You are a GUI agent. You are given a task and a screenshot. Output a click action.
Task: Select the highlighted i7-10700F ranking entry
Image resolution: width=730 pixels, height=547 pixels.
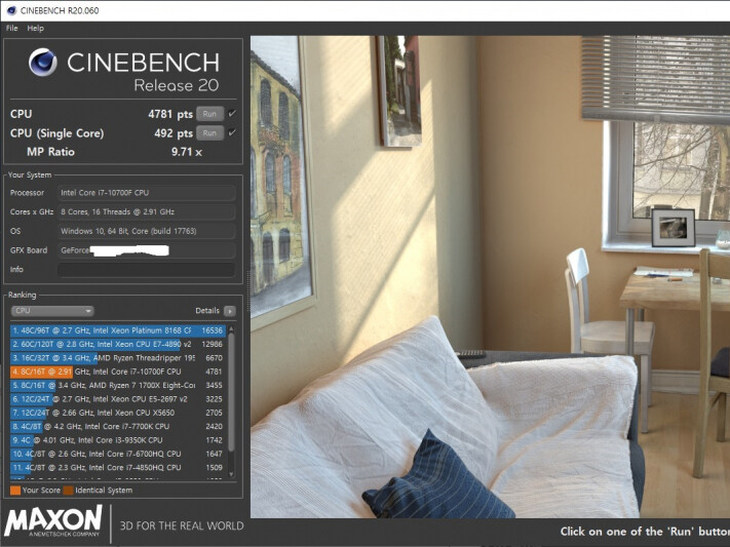click(118, 371)
